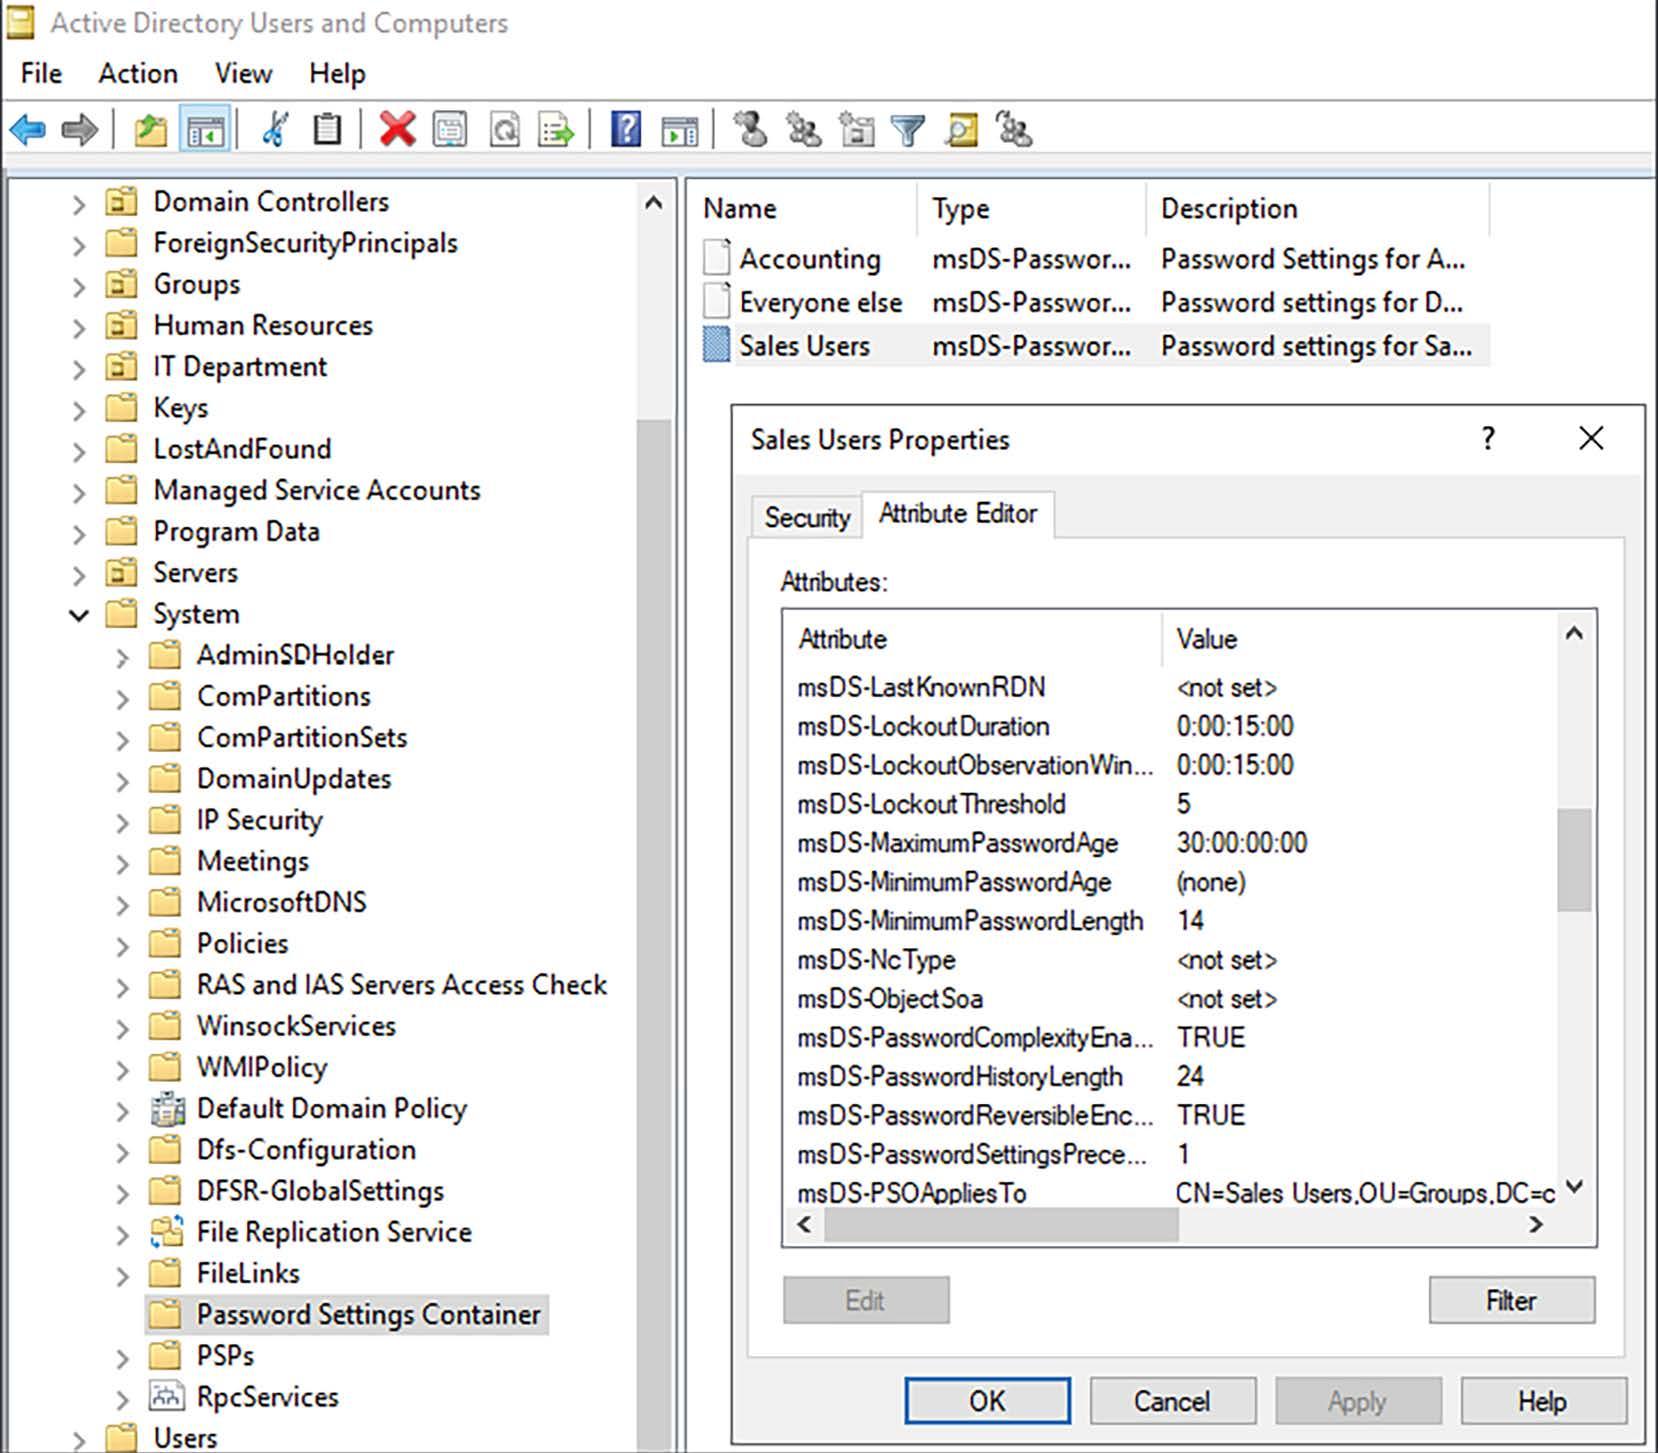
Task: Select the msDS-MaximumPasswordAge attribute row
Action: pos(1170,843)
